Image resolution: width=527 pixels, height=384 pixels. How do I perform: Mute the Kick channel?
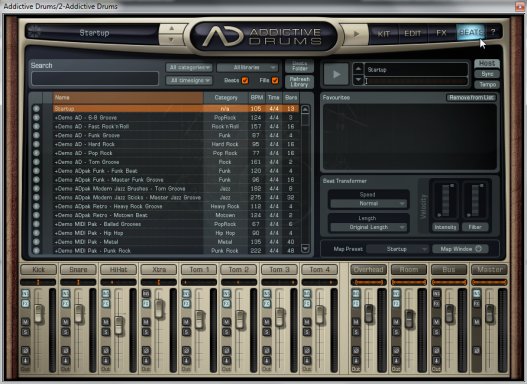tap(26, 322)
